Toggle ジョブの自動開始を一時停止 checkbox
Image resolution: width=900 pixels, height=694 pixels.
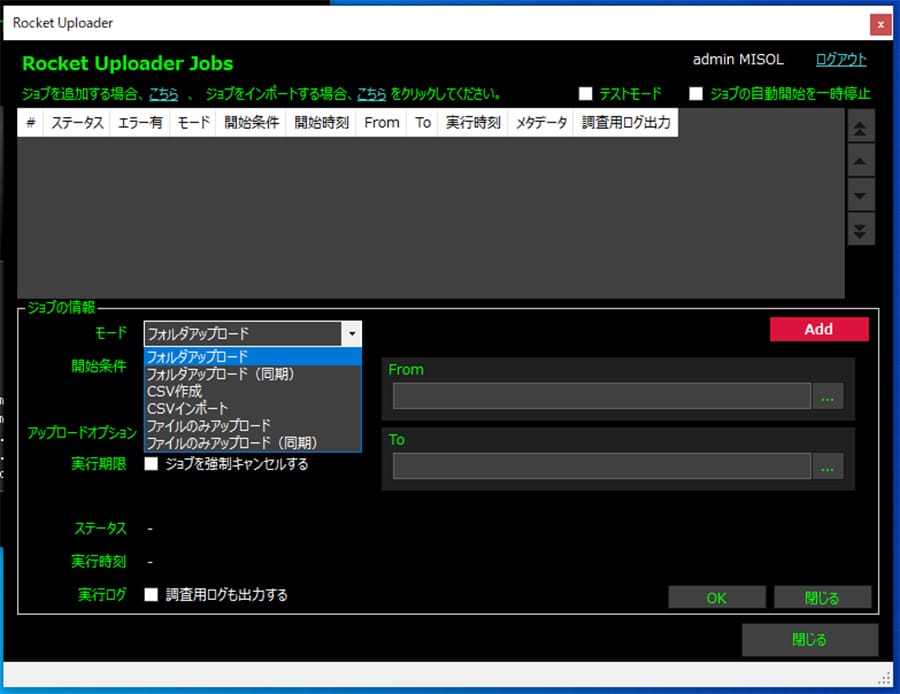(696, 94)
